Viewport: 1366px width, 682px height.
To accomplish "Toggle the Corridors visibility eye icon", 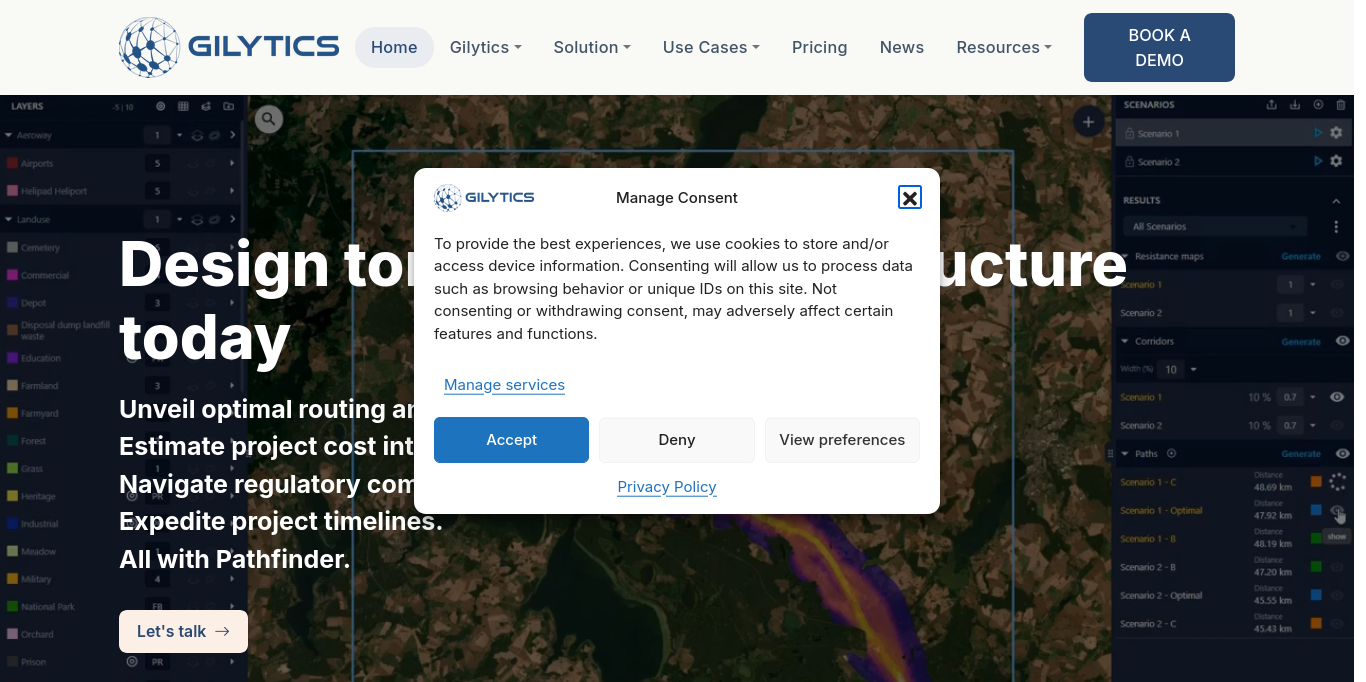I will pos(1342,341).
